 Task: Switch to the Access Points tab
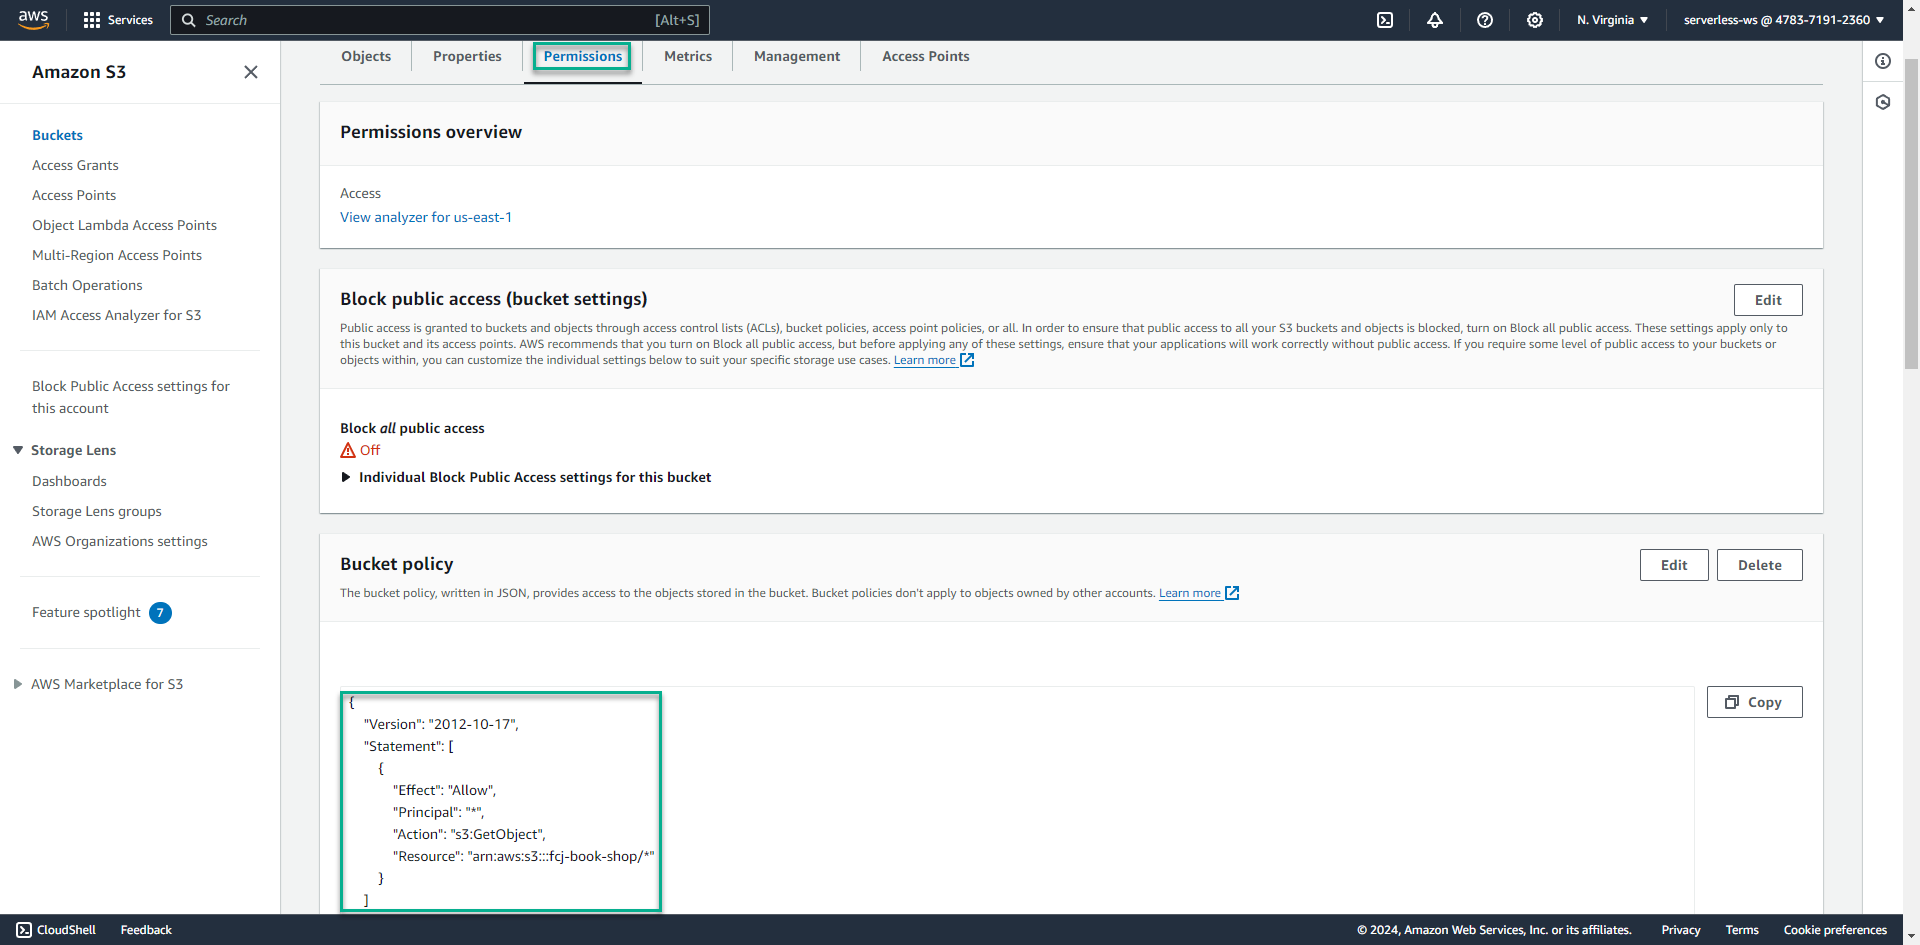point(926,56)
